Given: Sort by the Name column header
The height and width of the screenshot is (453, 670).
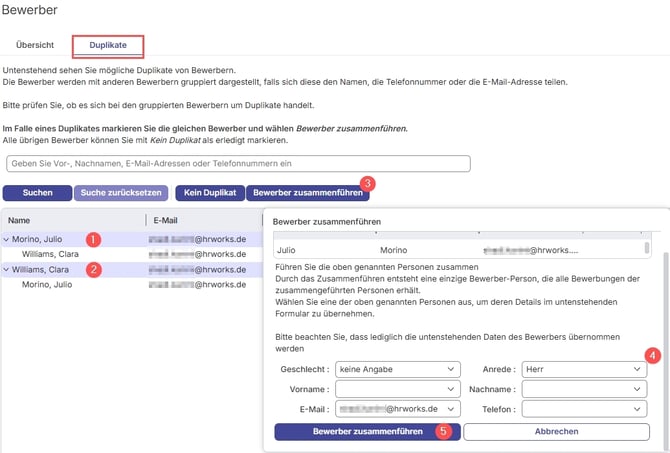Looking at the screenshot, I should (18, 220).
